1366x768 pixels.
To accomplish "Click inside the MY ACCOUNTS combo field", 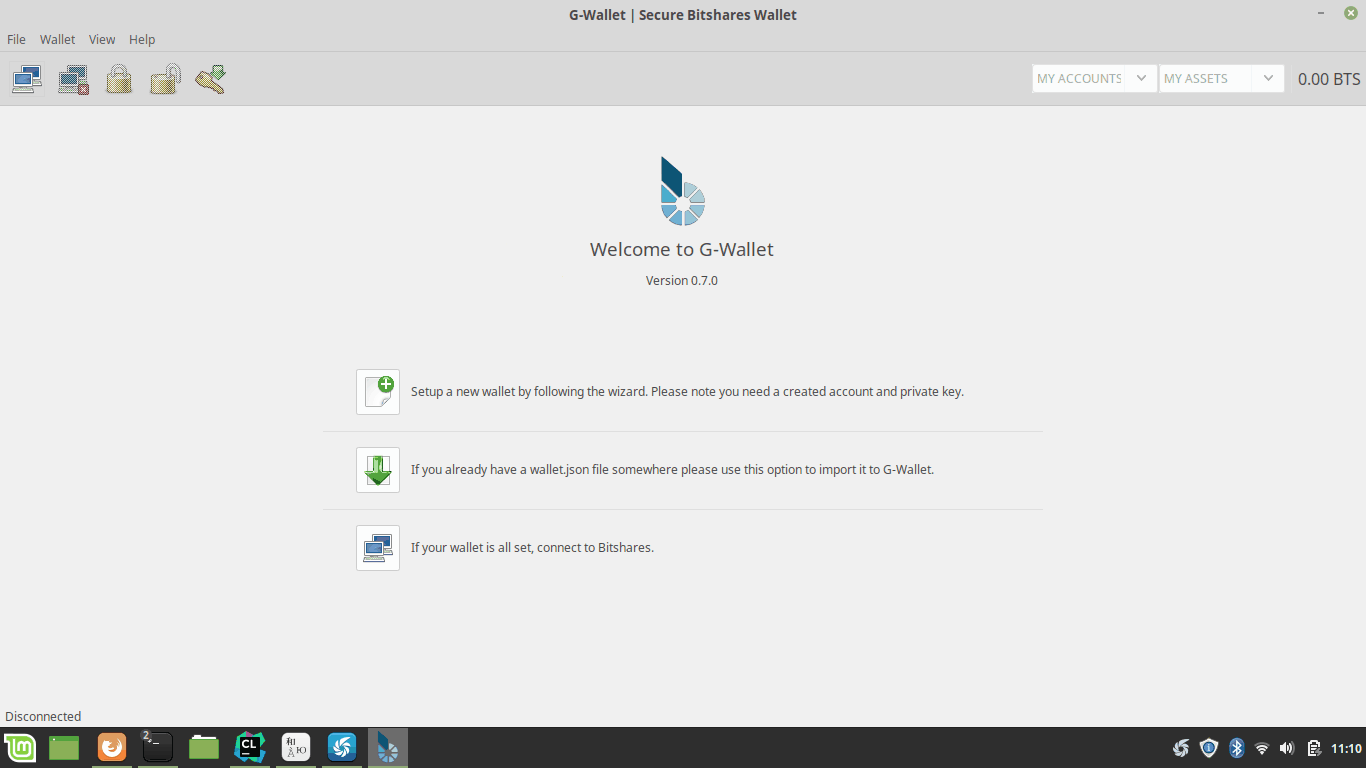I will point(1079,78).
